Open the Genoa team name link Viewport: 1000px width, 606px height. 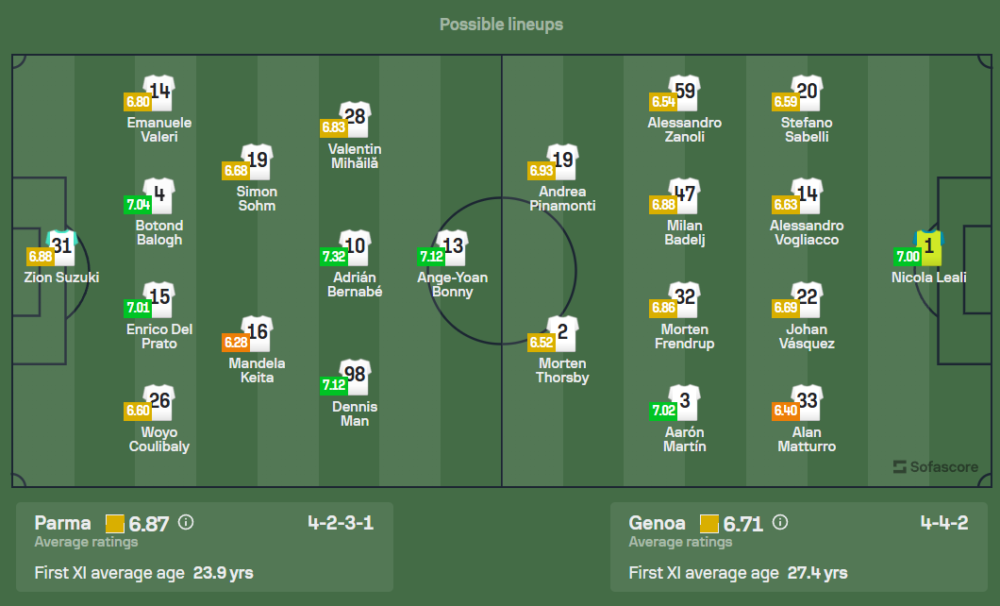click(x=657, y=523)
